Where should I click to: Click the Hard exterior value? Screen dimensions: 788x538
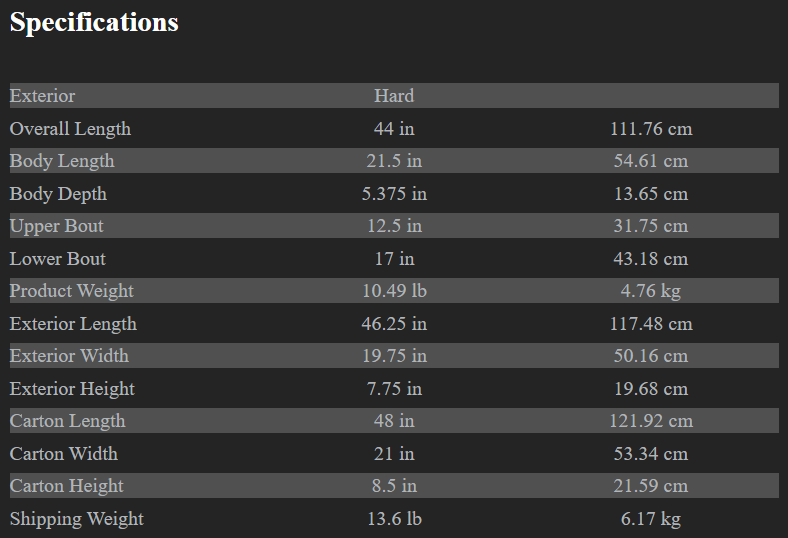(x=394, y=96)
